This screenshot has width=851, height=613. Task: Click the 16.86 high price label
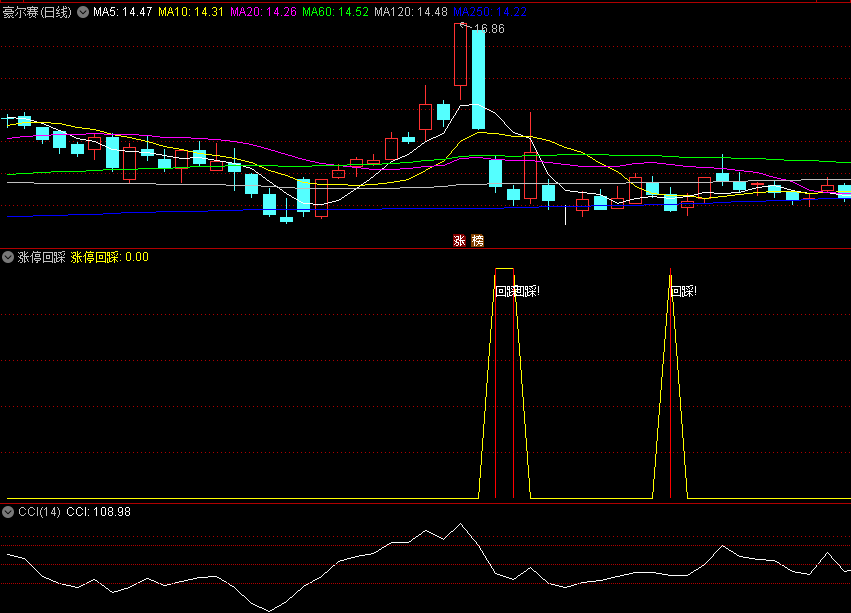pyautogui.click(x=489, y=29)
